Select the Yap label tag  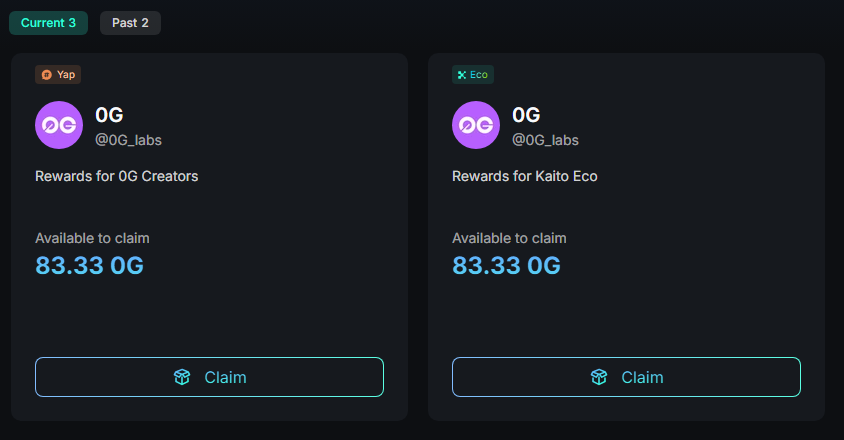tap(58, 75)
